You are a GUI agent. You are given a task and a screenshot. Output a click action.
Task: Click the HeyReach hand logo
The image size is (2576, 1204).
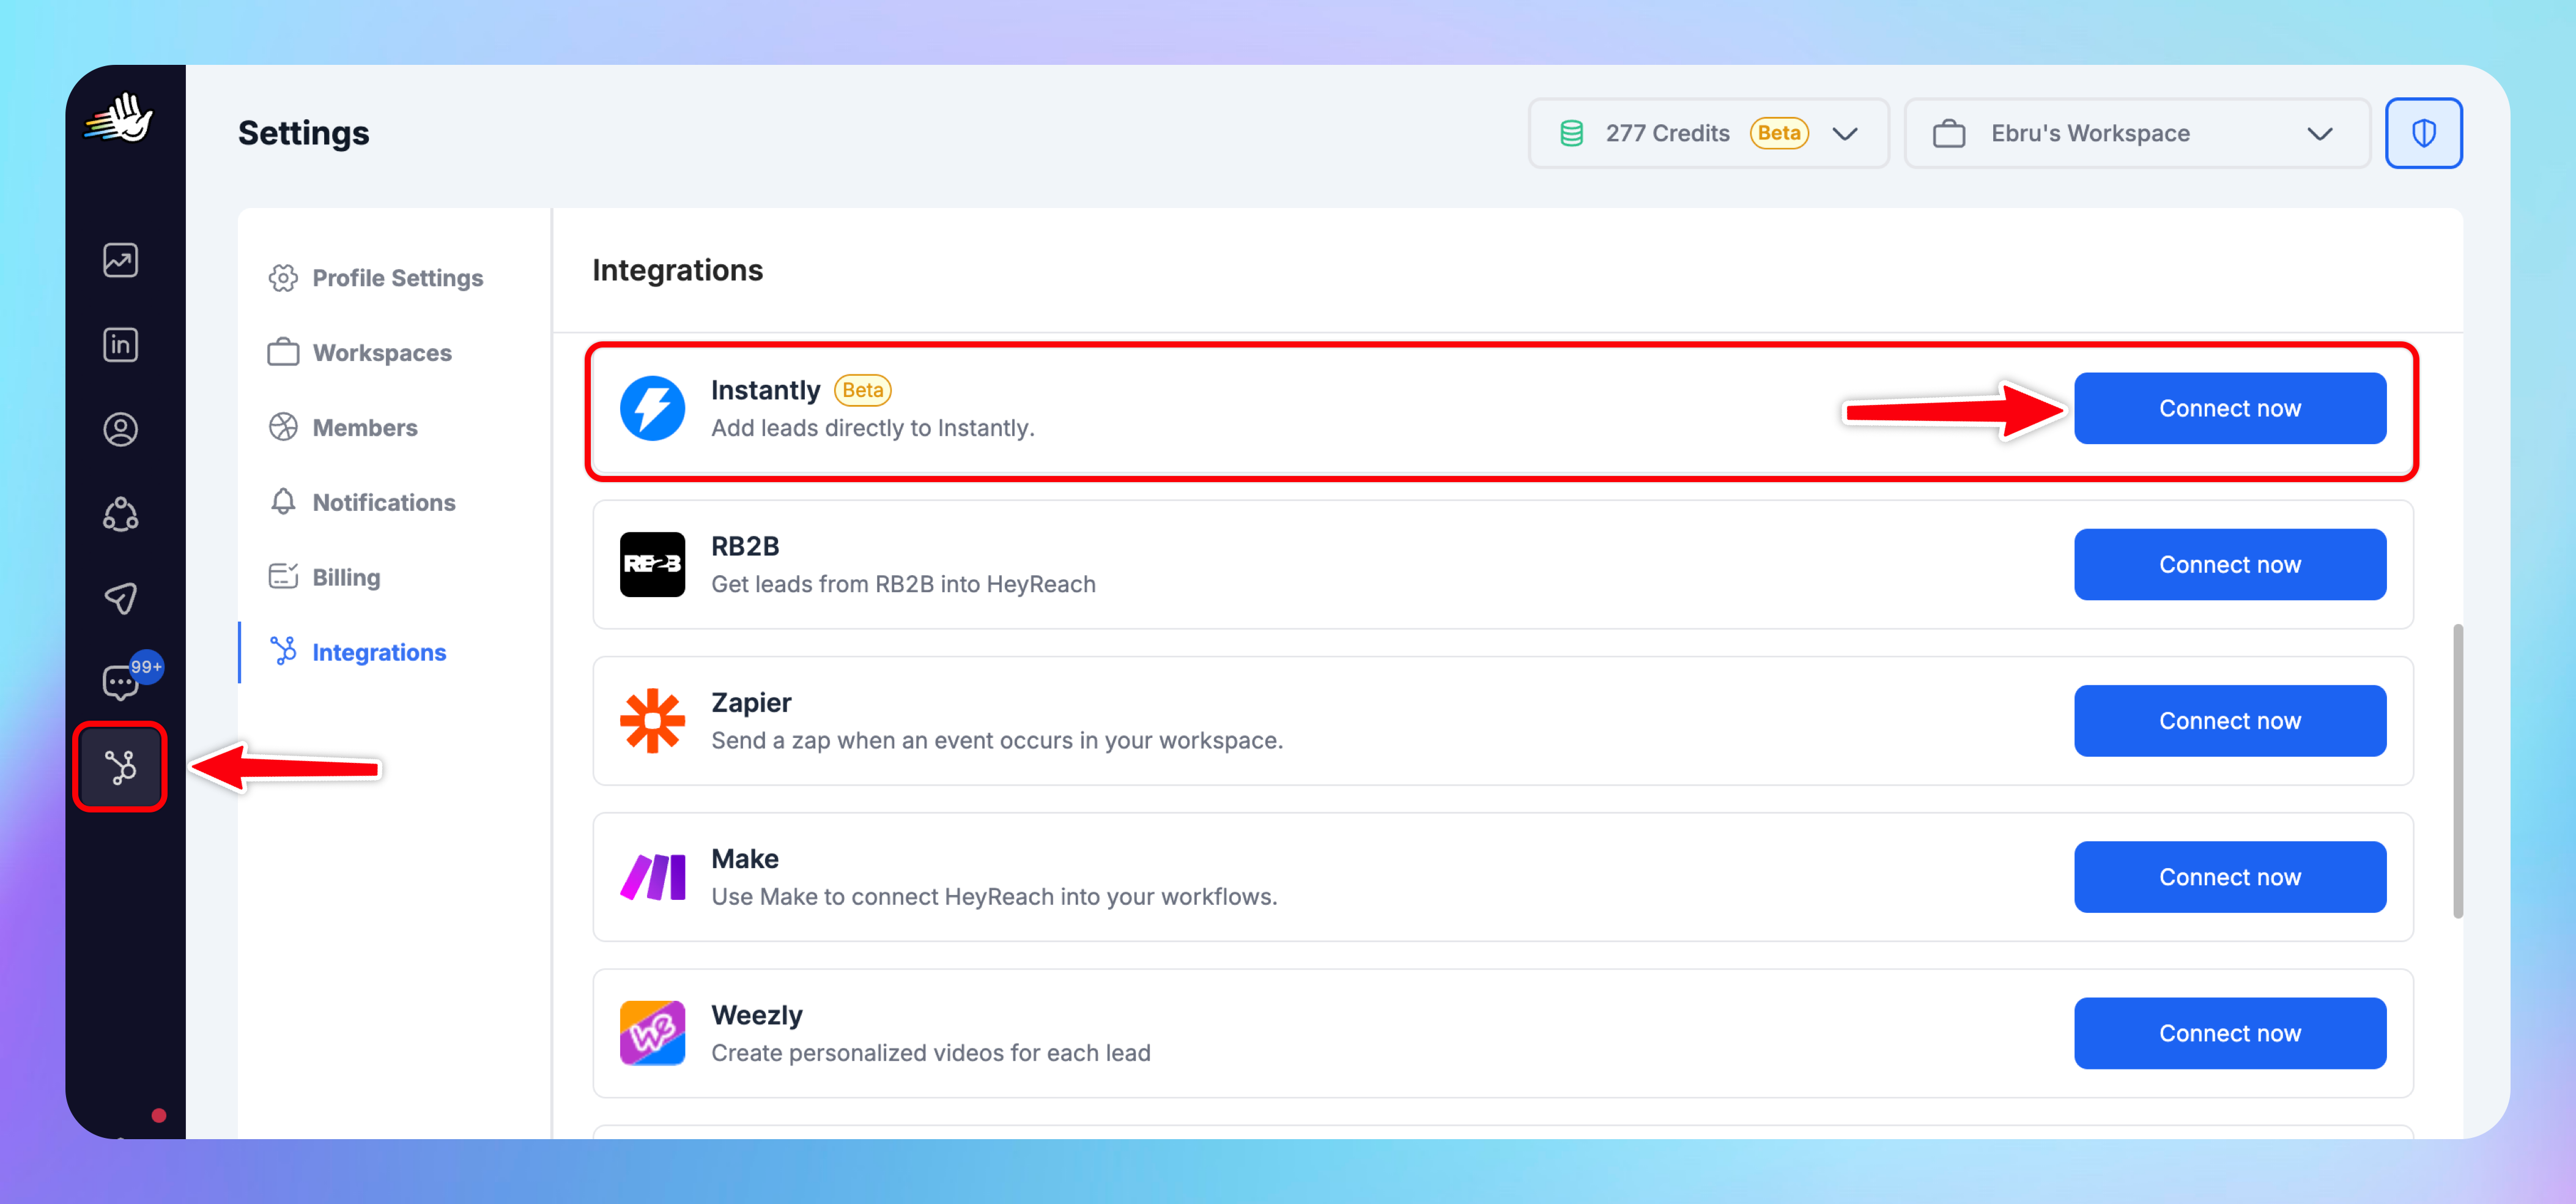pos(120,118)
